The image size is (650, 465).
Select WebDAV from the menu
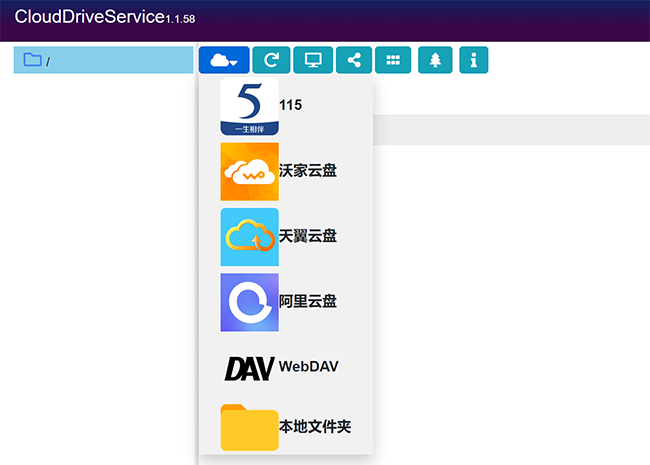coord(309,366)
